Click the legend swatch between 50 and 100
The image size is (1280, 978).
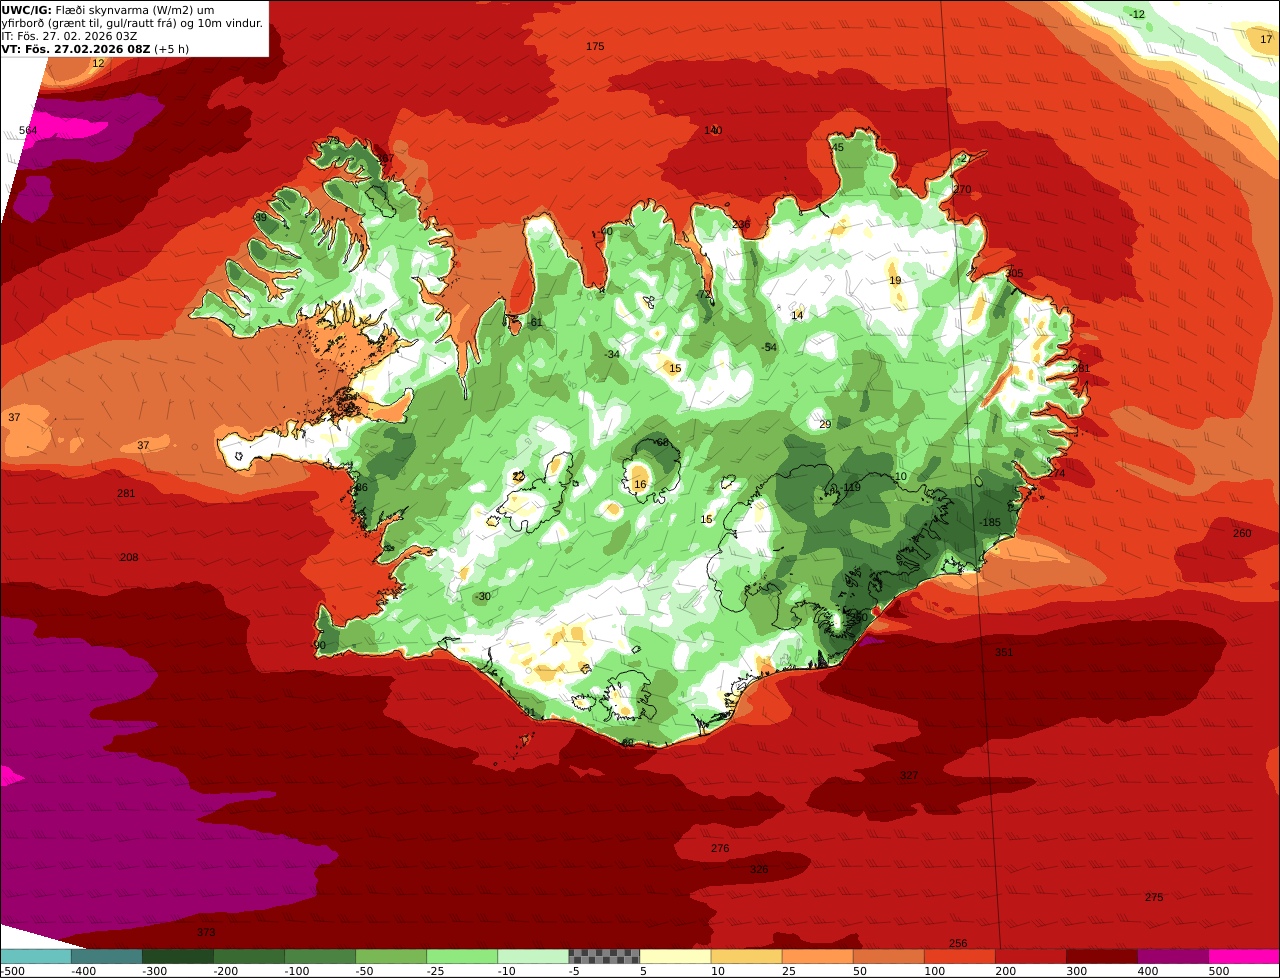(888, 956)
